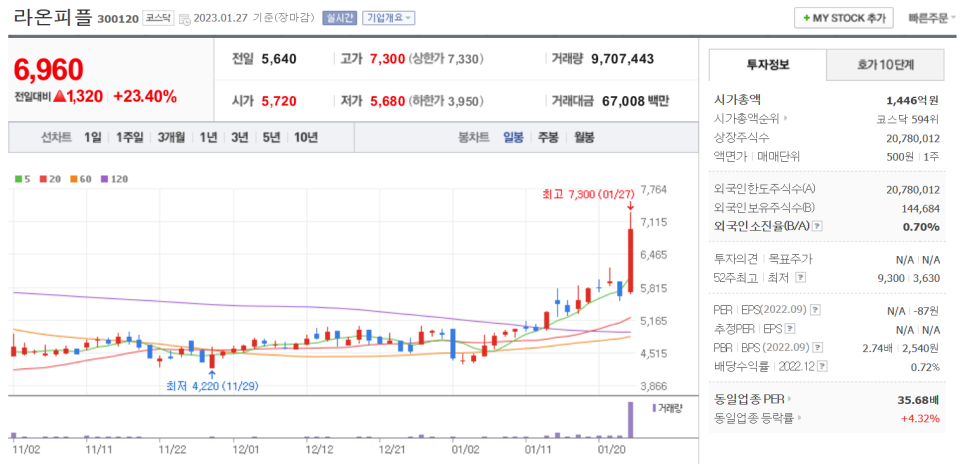This screenshot has height=464, width=966.
Task: Click the current price 6,960
Action: click(49, 70)
